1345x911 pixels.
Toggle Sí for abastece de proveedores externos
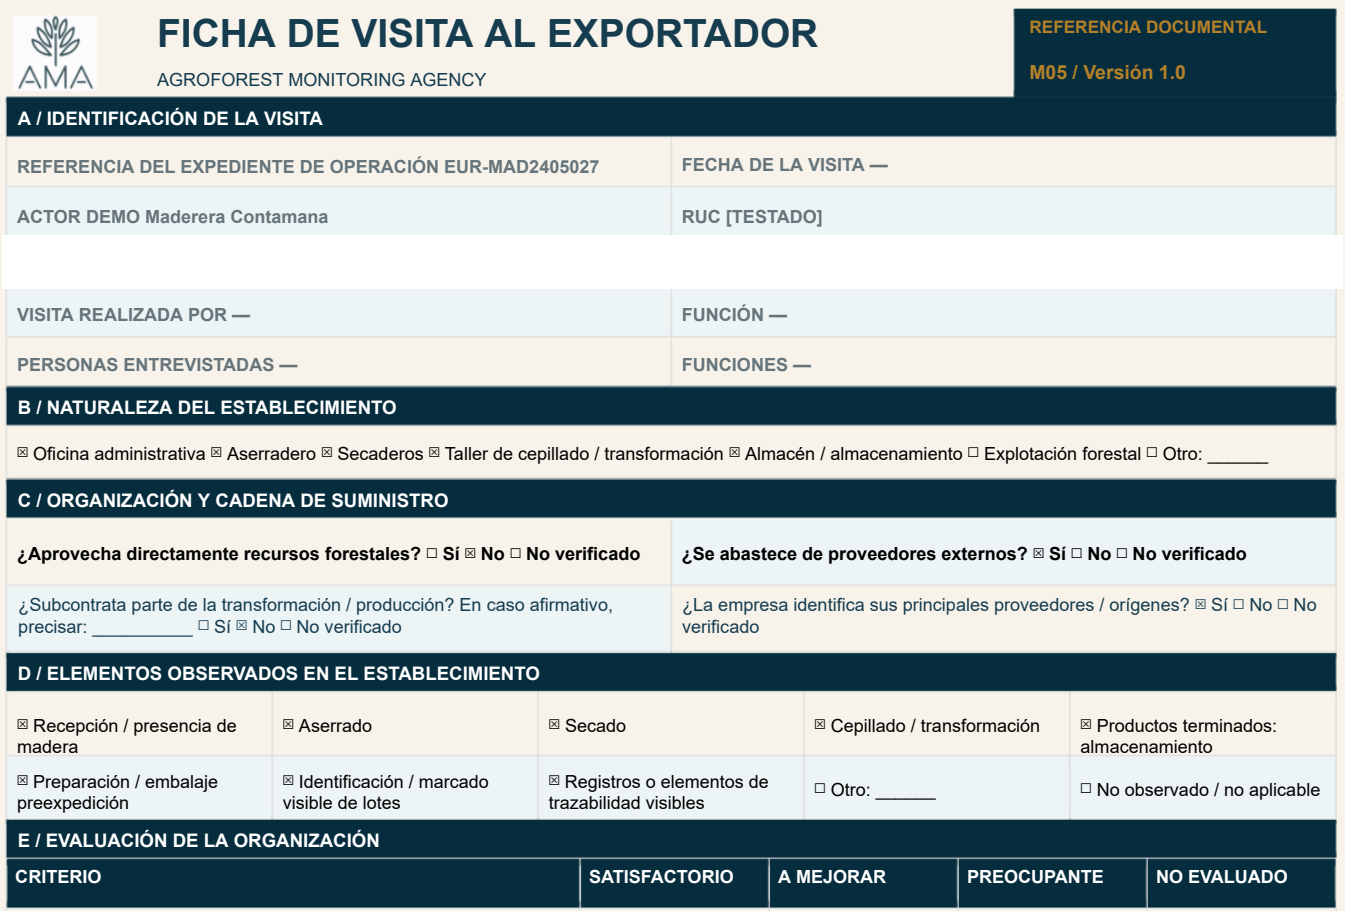pos(1039,553)
